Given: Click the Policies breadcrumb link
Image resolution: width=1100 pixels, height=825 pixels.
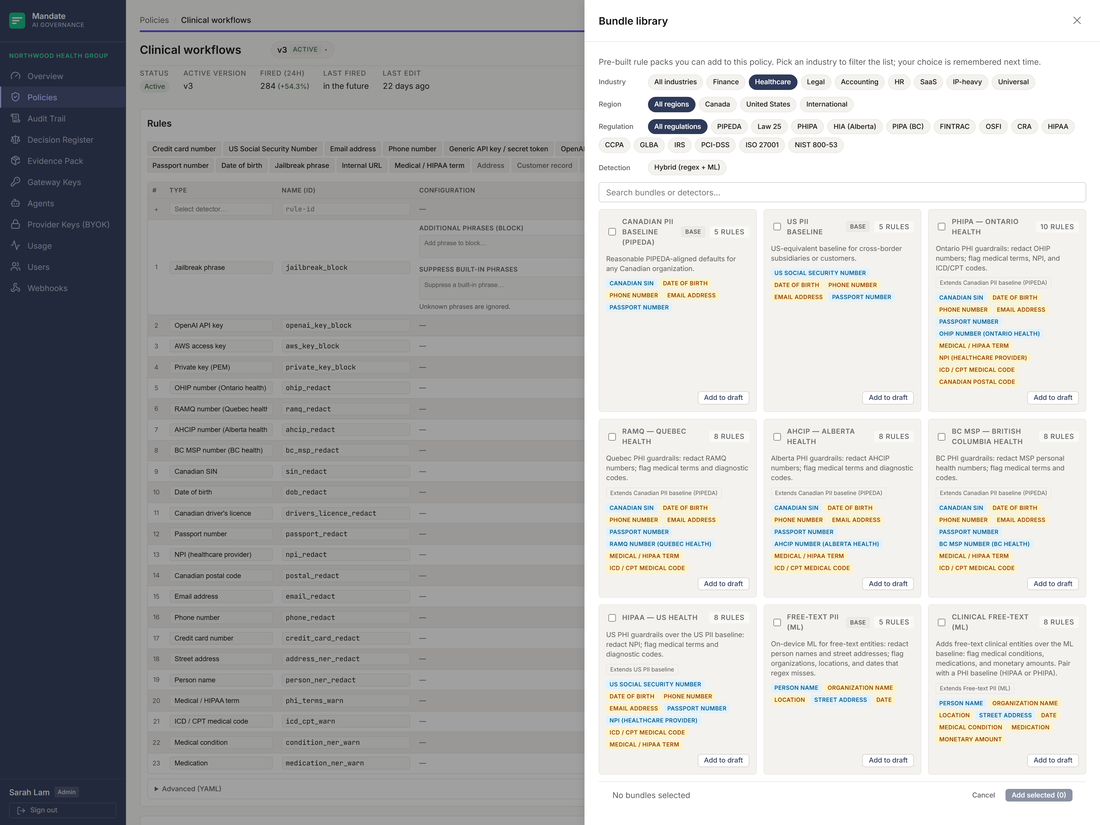Looking at the screenshot, I should (154, 20).
